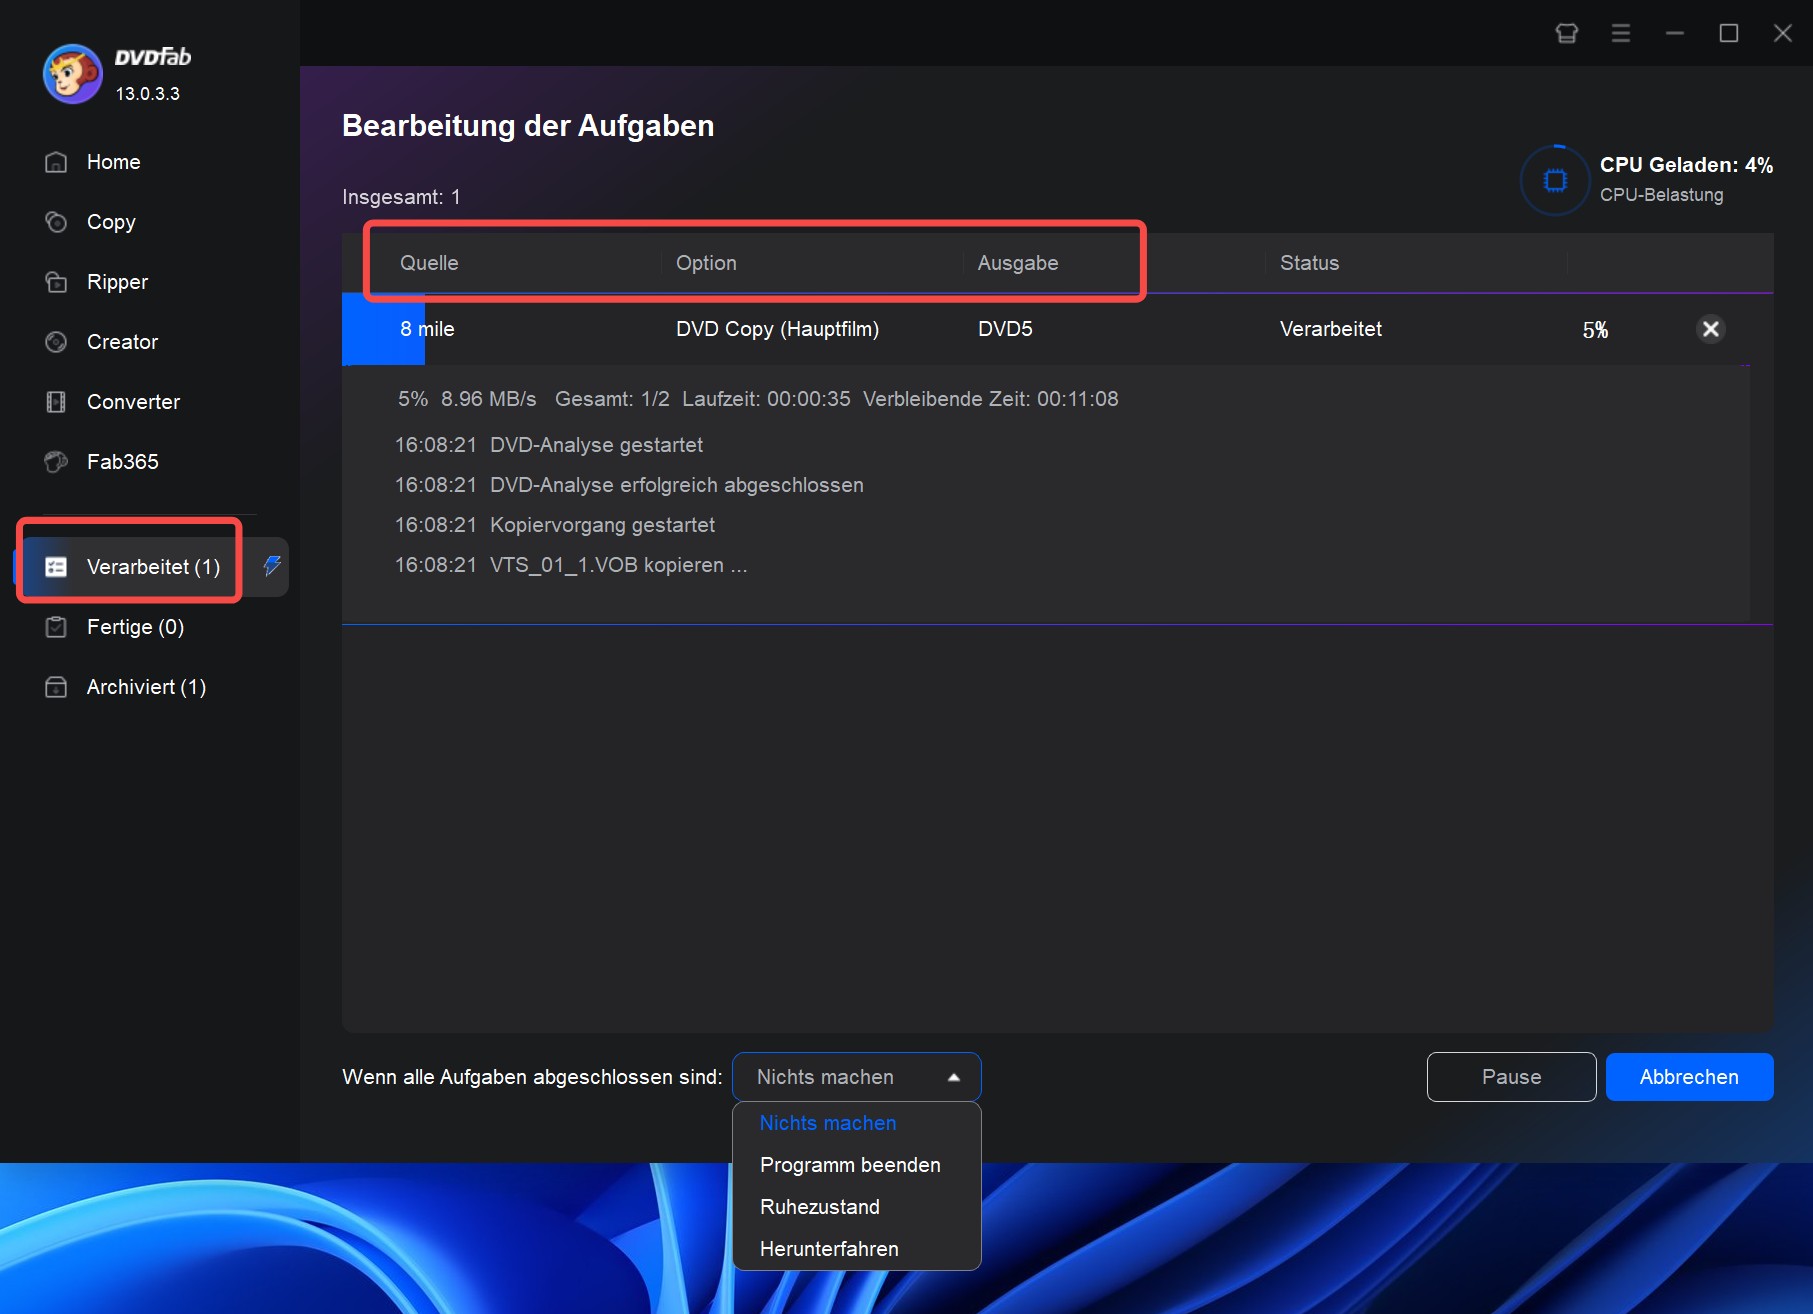Open the hamburger menu in title bar
Viewport: 1813px width, 1314px height.
[1621, 33]
